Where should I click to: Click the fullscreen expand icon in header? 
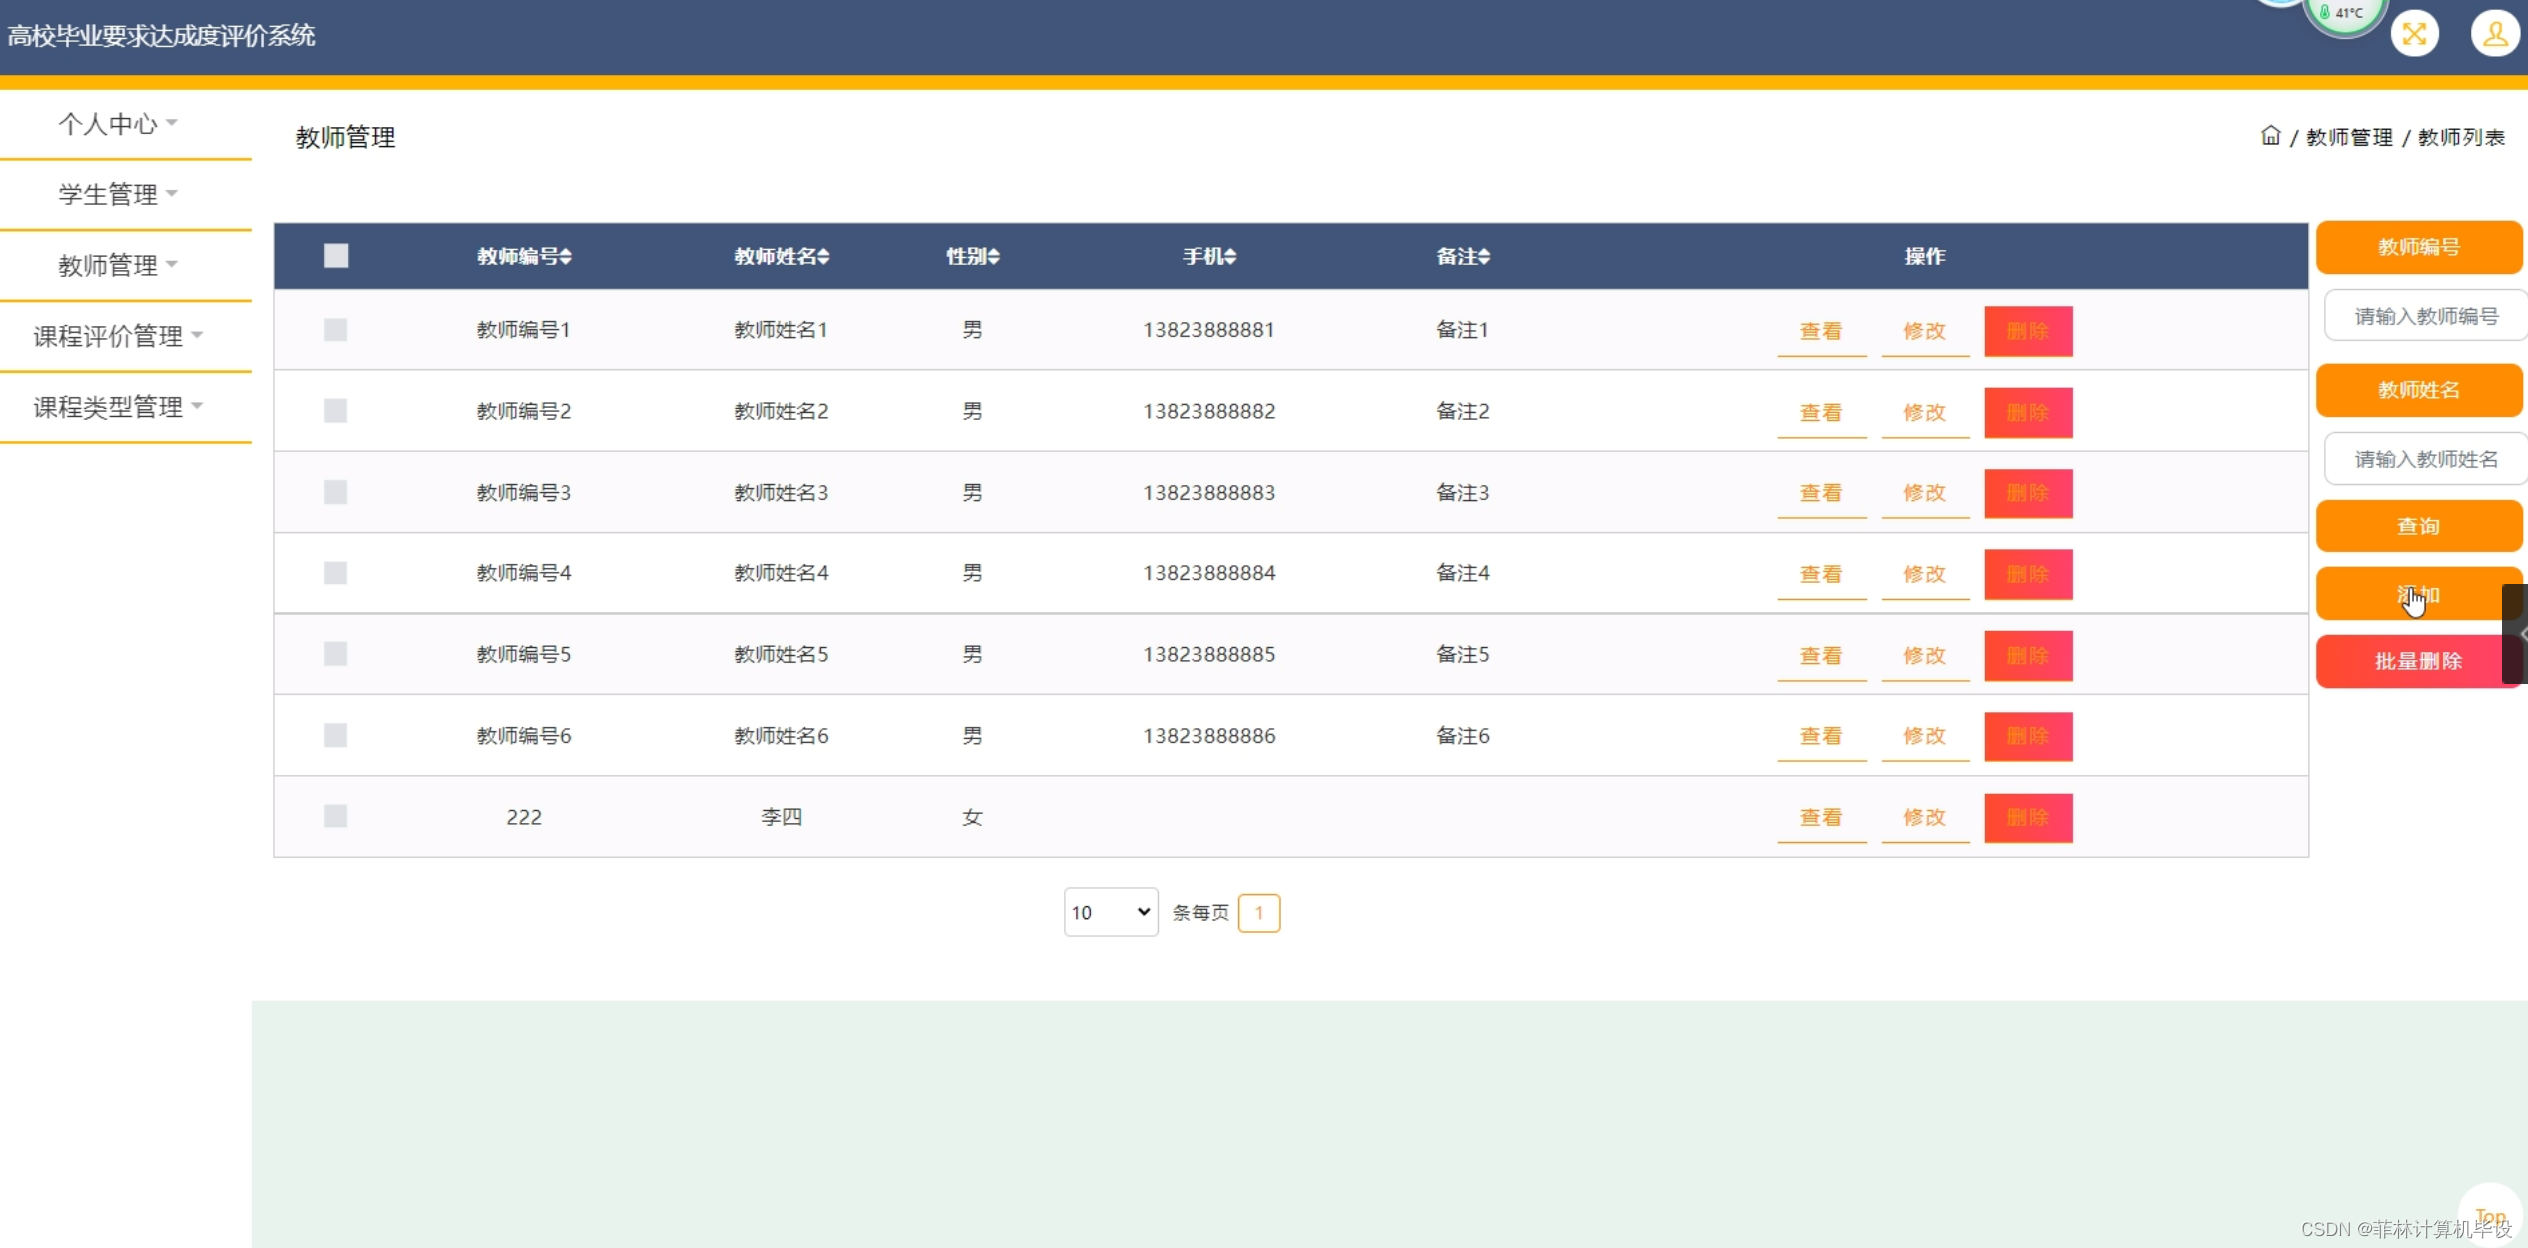click(x=2414, y=35)
